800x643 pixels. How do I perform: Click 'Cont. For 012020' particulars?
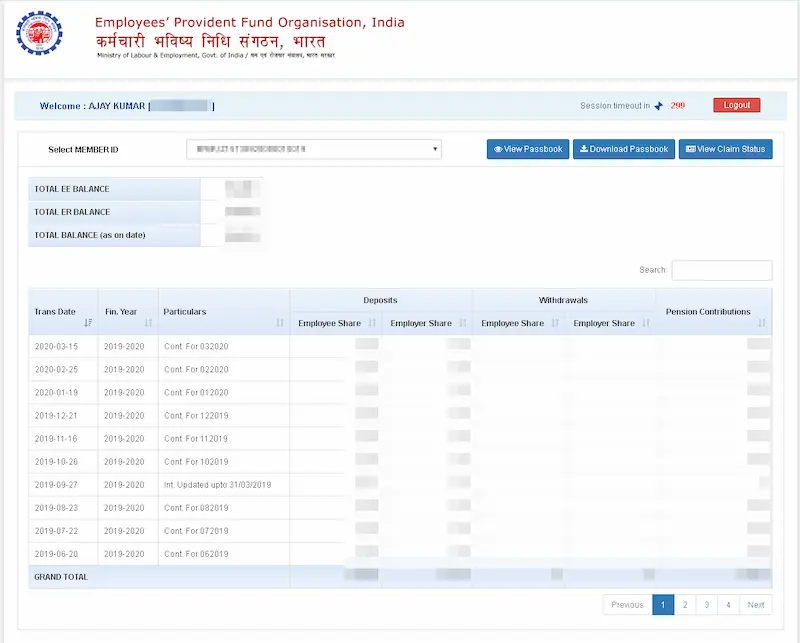(x=196, y=392)
